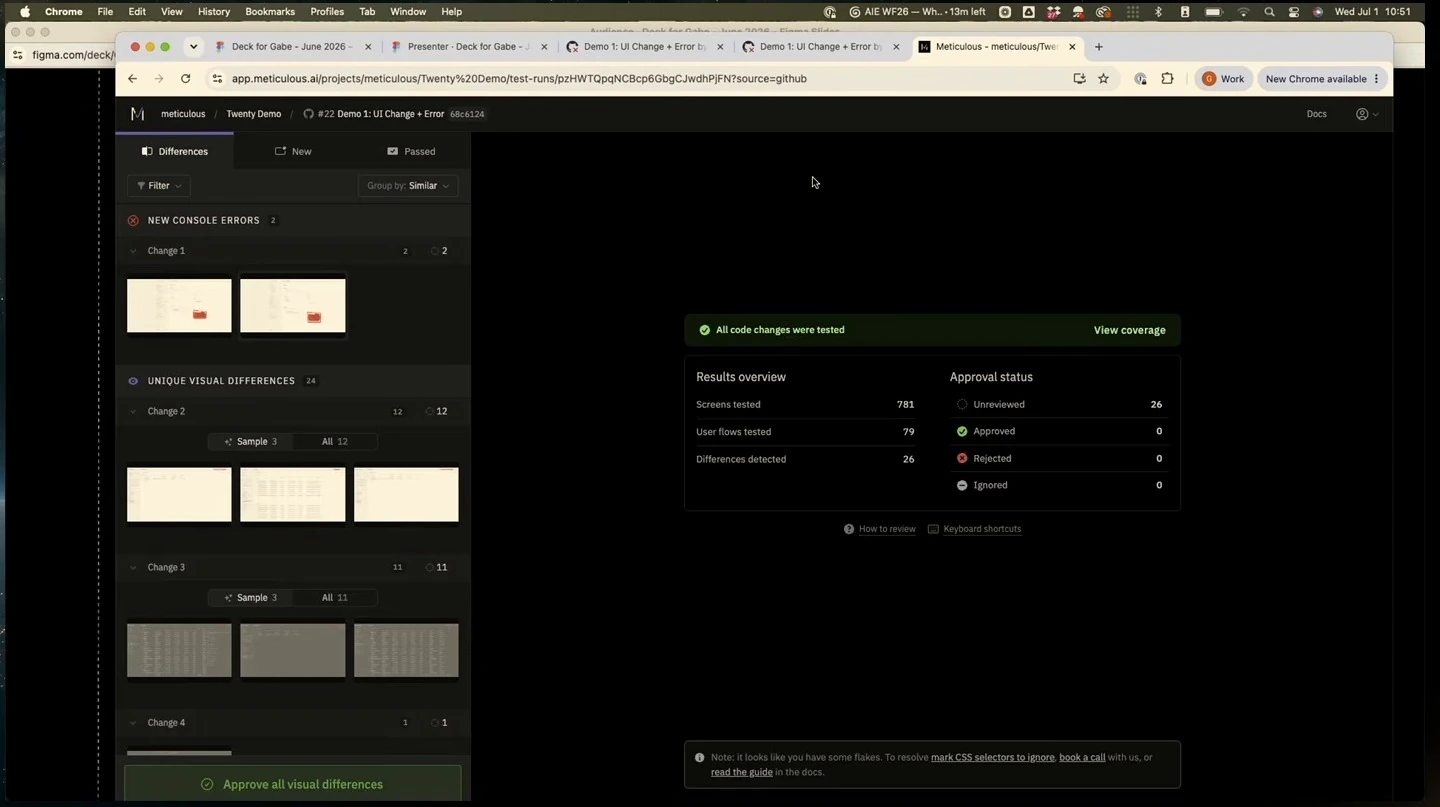1440x807 pixels.
Task: Go back using Chrome's back arrow
Action: click(132, 79)
